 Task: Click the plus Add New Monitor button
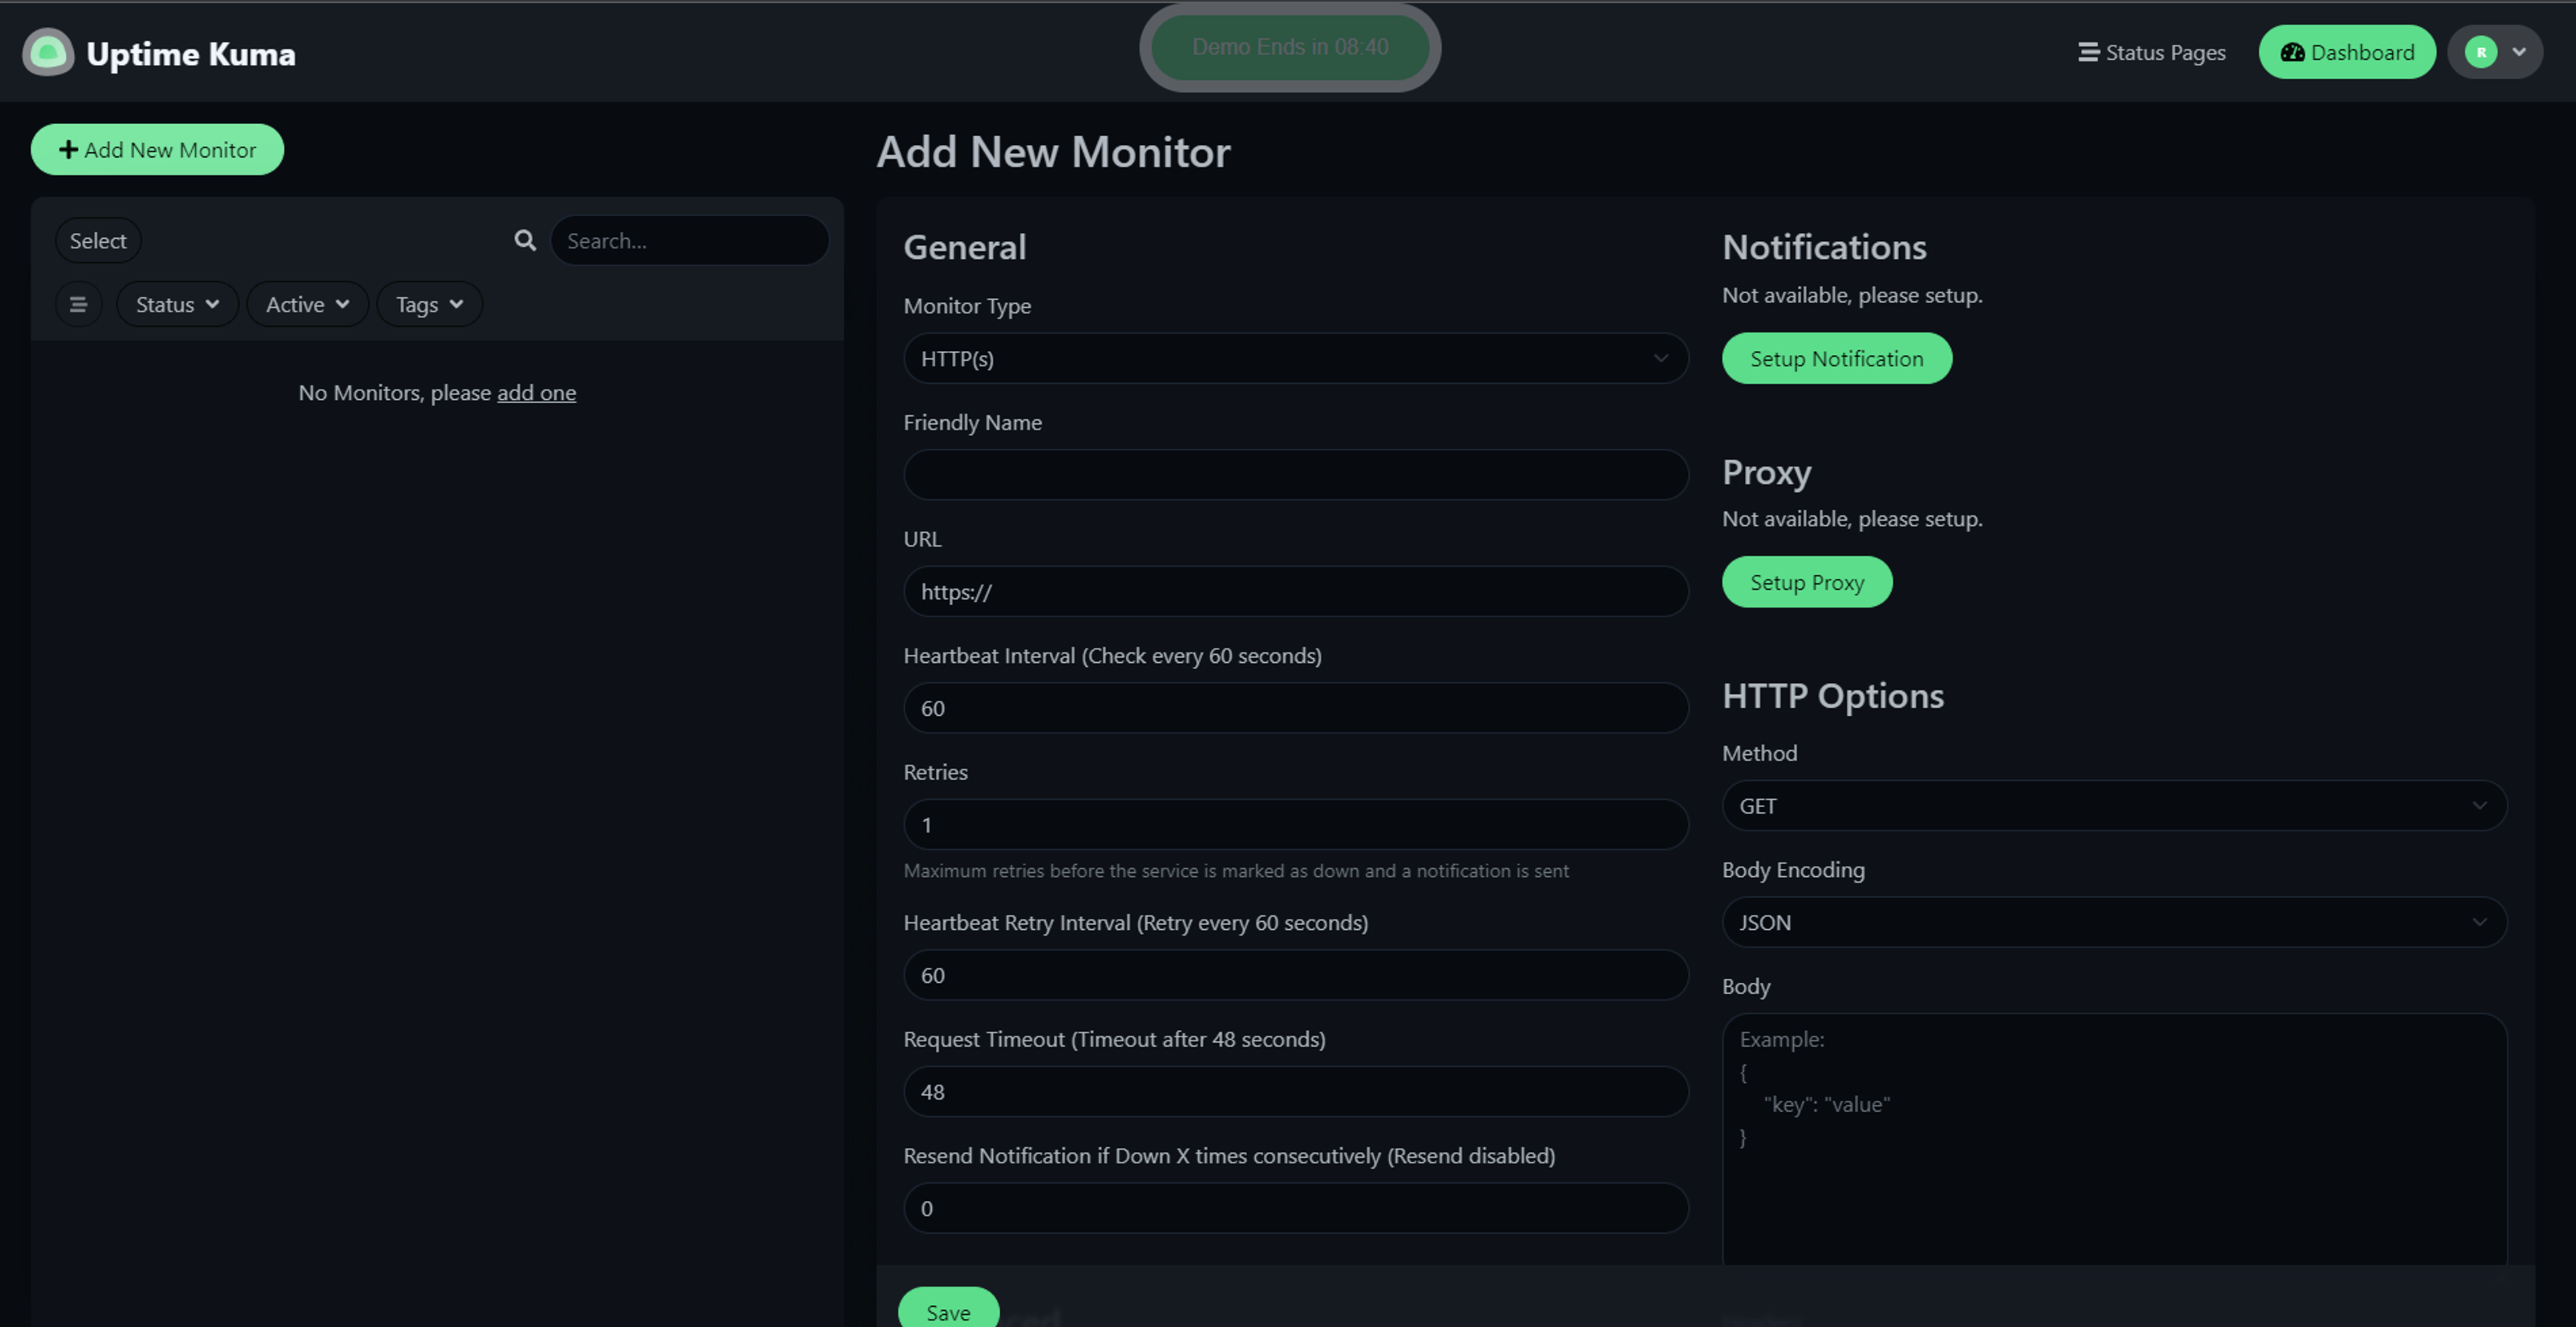(157, 149)
